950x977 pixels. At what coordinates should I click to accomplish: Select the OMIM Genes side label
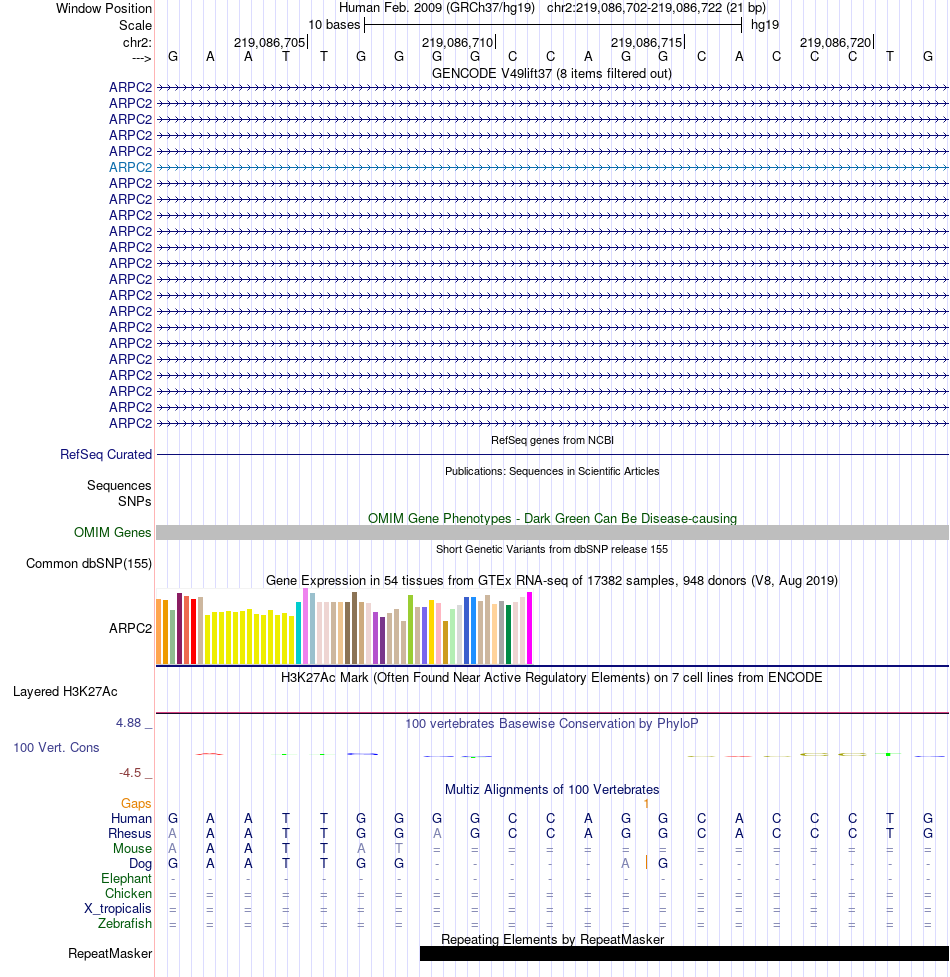pyautogui.click(x=112, y=532)
